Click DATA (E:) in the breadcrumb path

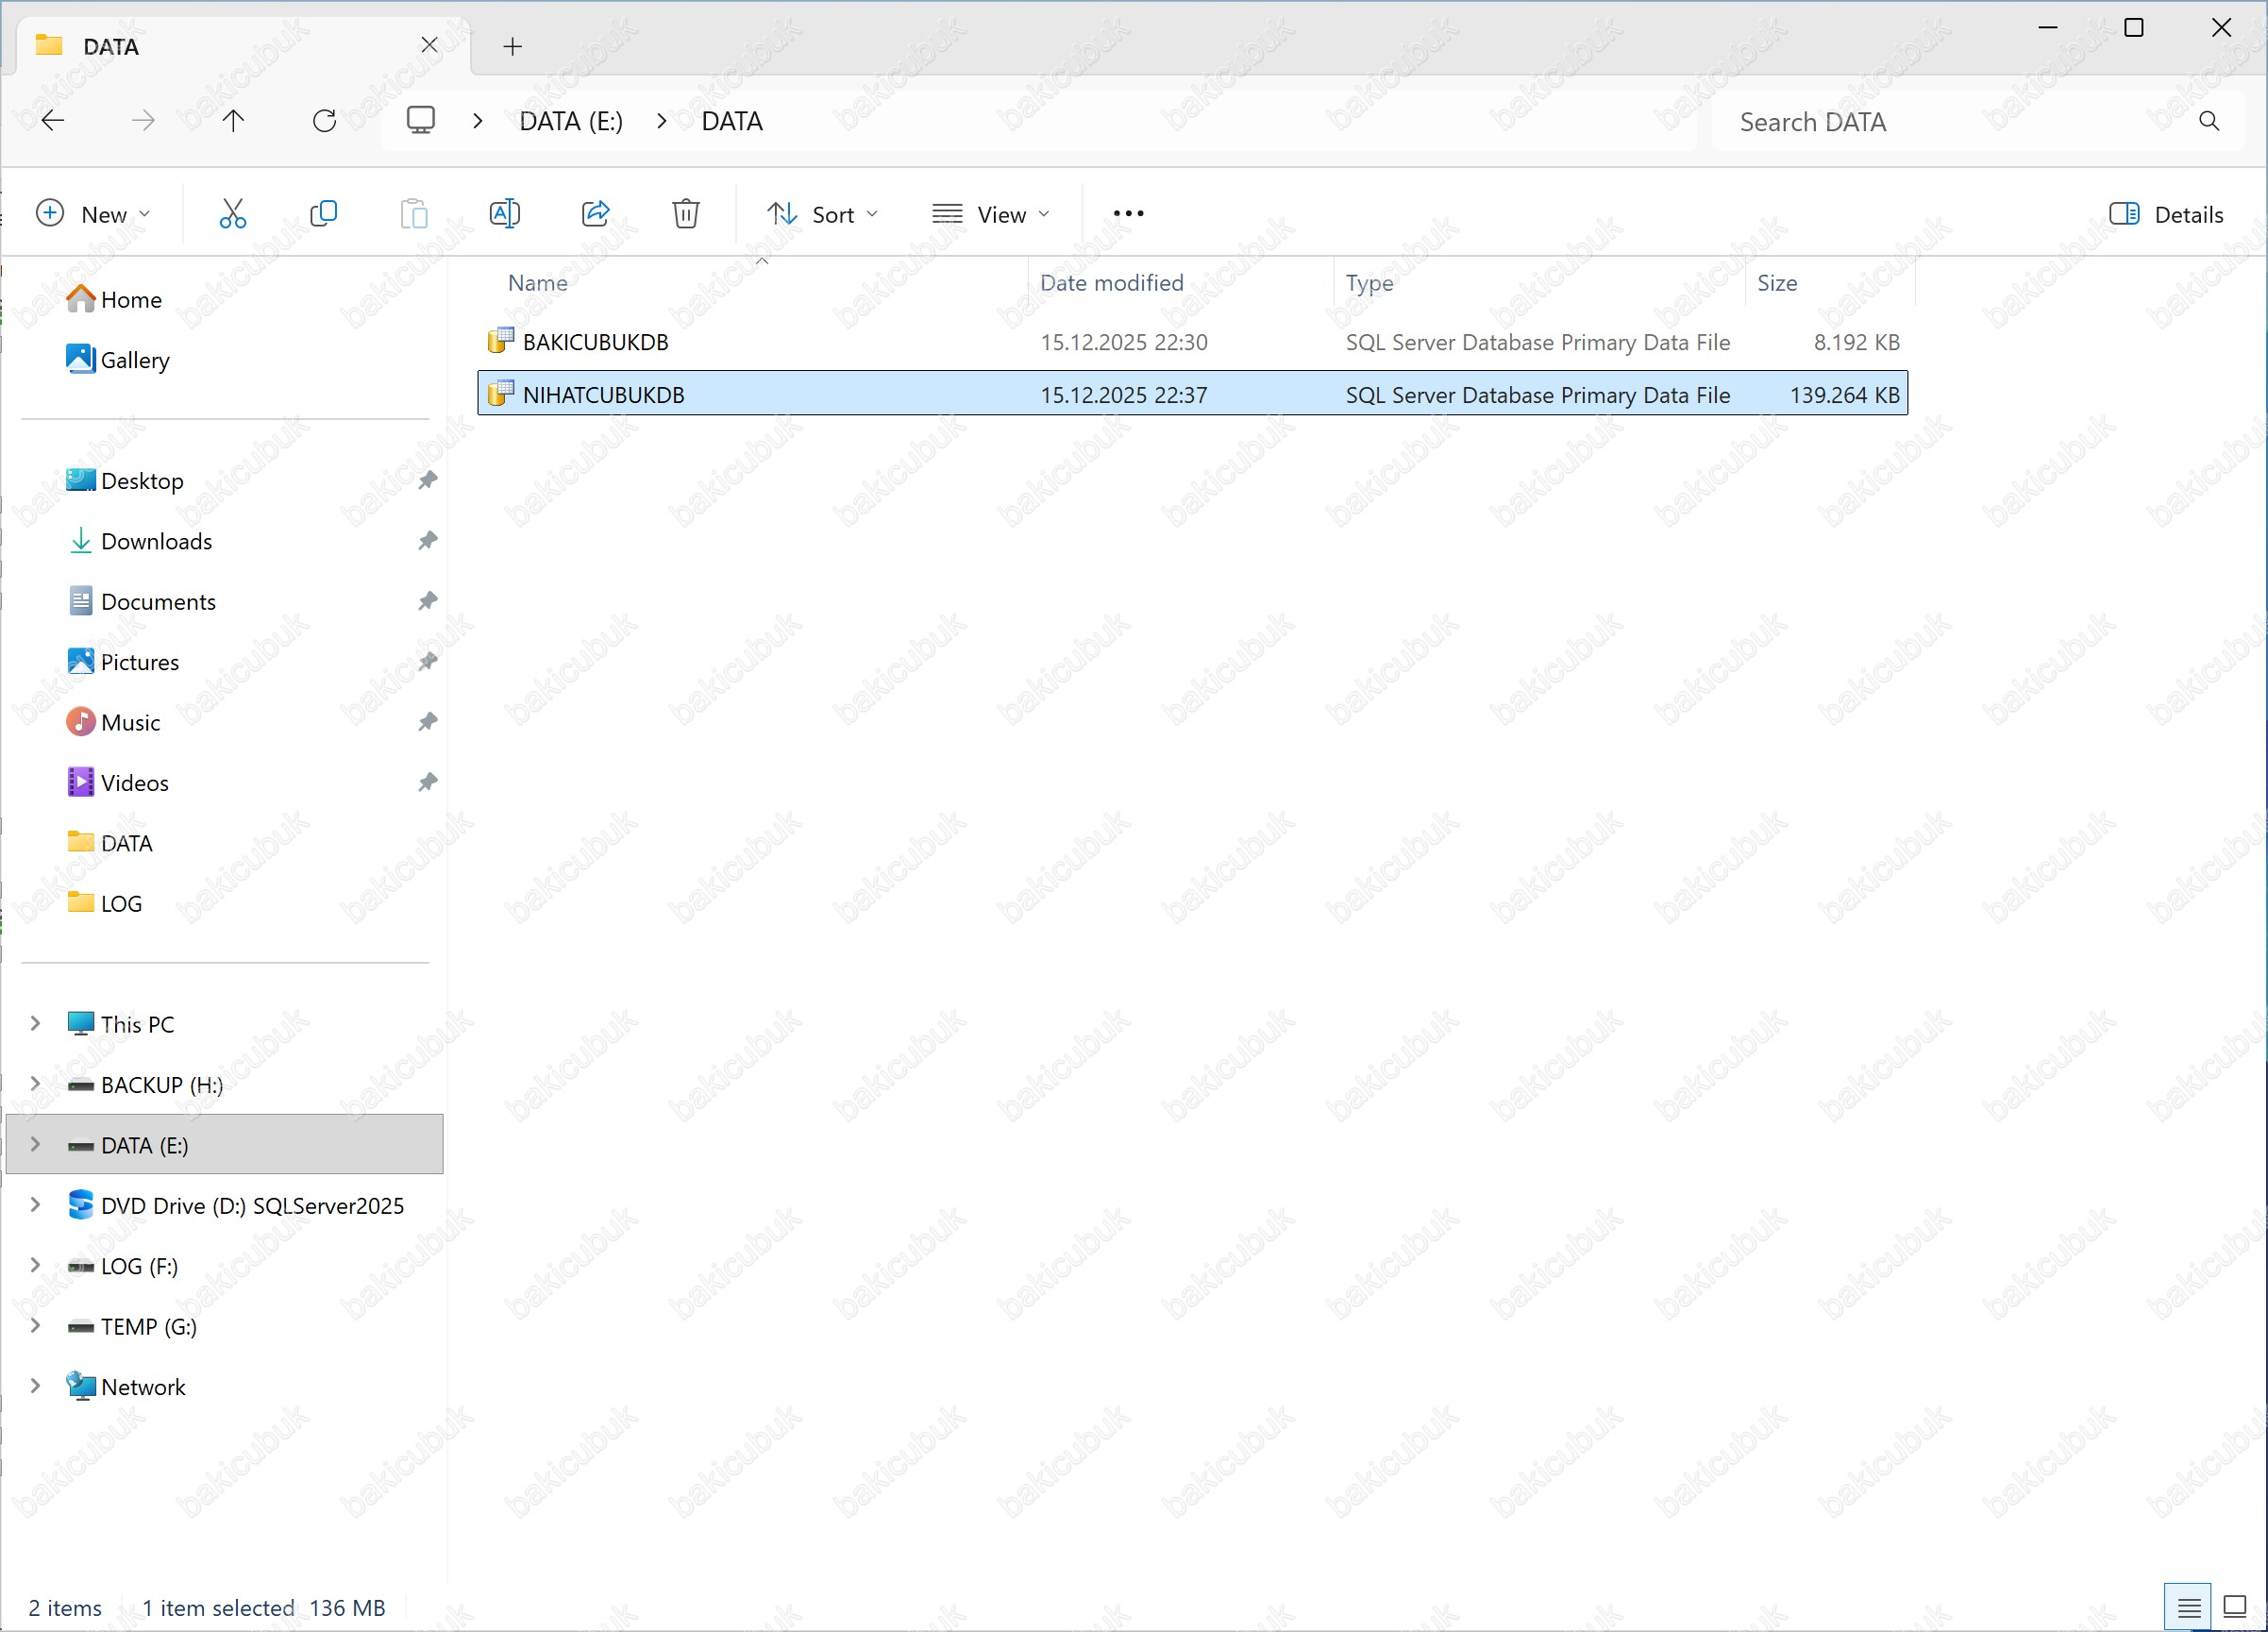[570, 121]
